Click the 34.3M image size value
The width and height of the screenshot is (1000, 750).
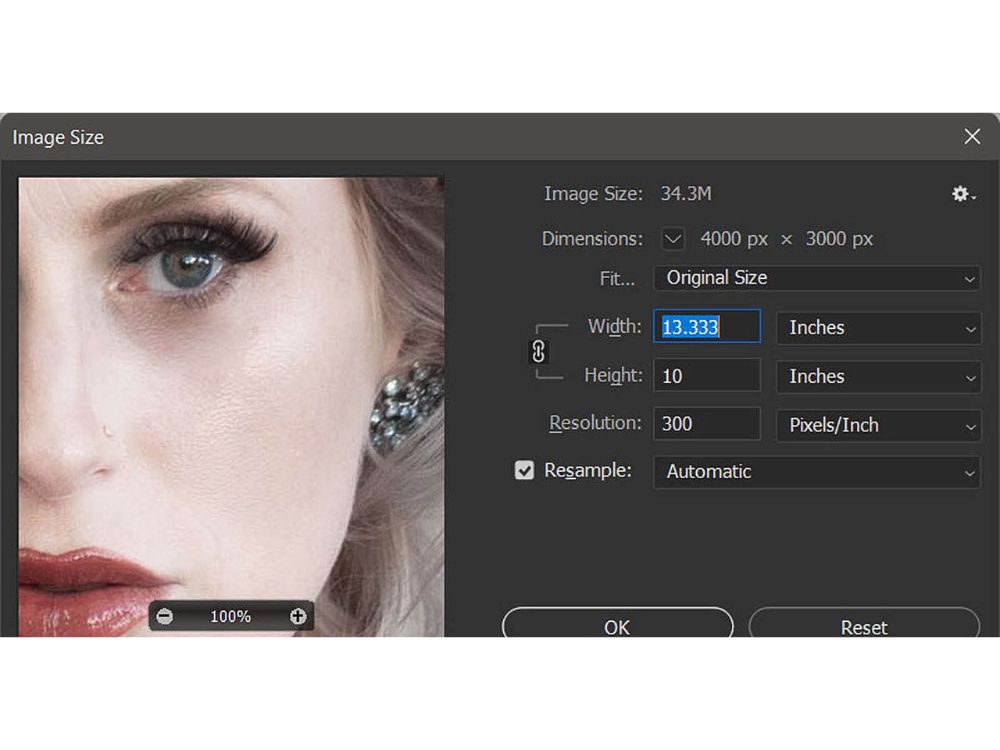686,194
